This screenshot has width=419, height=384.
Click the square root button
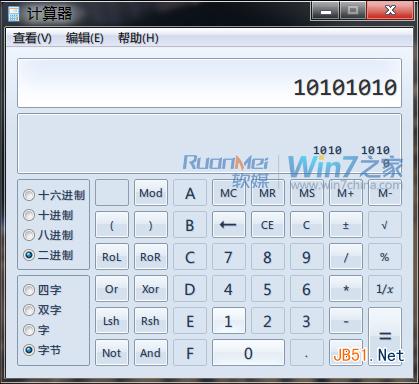coord(385,225)
